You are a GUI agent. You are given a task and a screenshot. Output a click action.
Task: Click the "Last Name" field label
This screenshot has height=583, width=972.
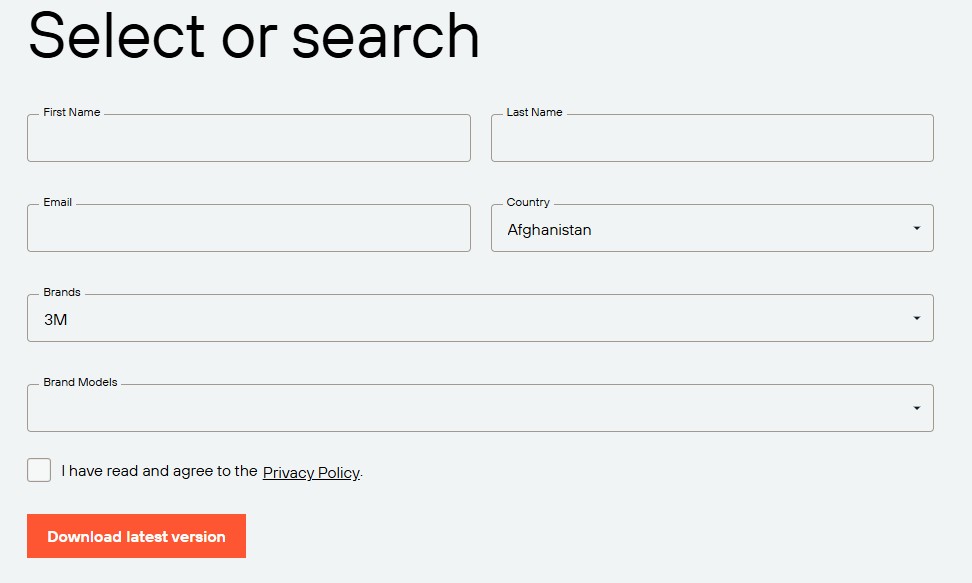pos(534,112)
